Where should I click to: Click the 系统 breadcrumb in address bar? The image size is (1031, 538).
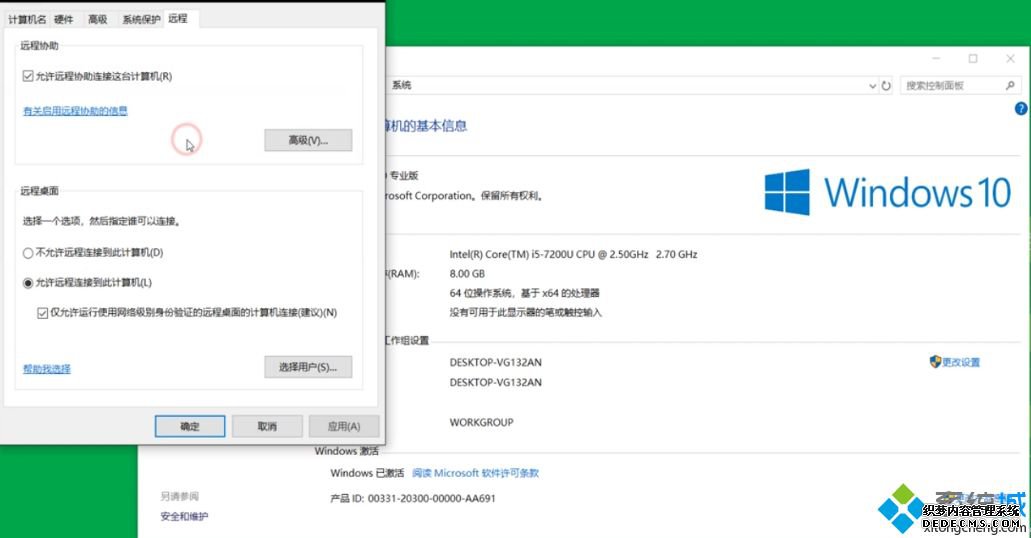tap(402, 85)
